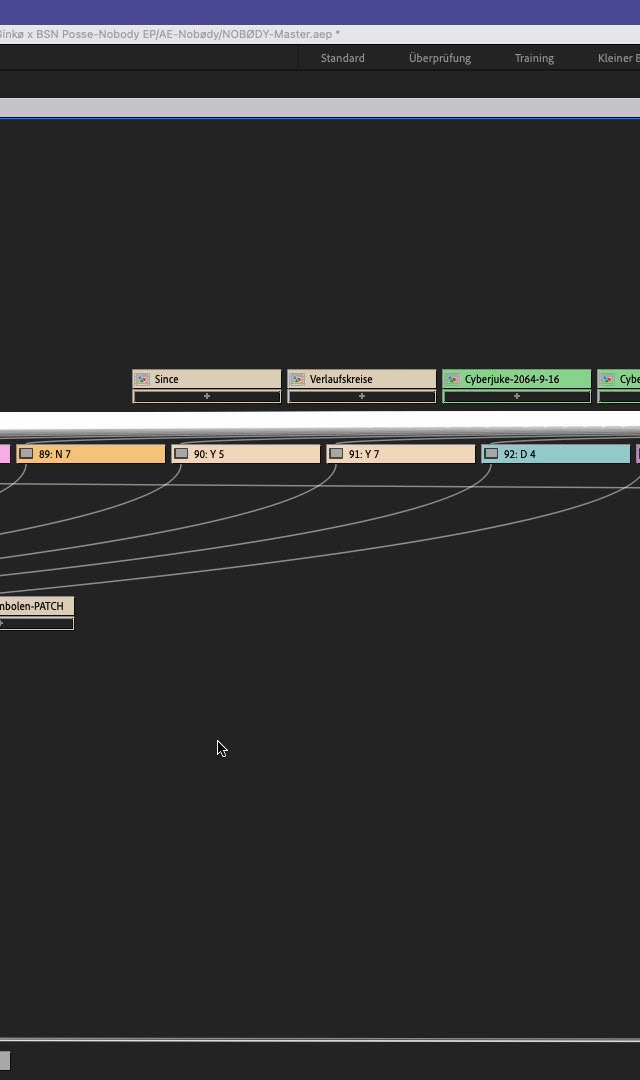This screenshot has width=640, height=1080.
Task: Switch to the Training workspace
Action: point(534,58)
